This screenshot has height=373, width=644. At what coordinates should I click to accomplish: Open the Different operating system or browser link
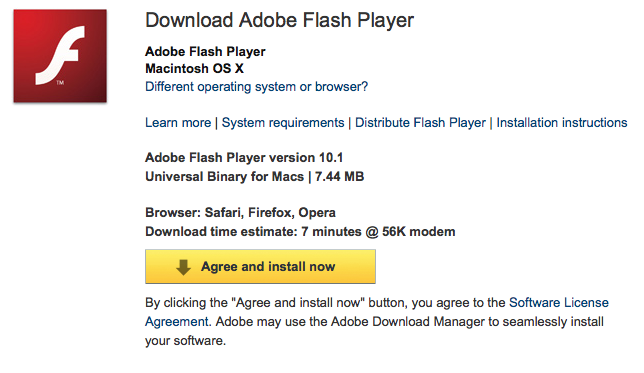257,87
